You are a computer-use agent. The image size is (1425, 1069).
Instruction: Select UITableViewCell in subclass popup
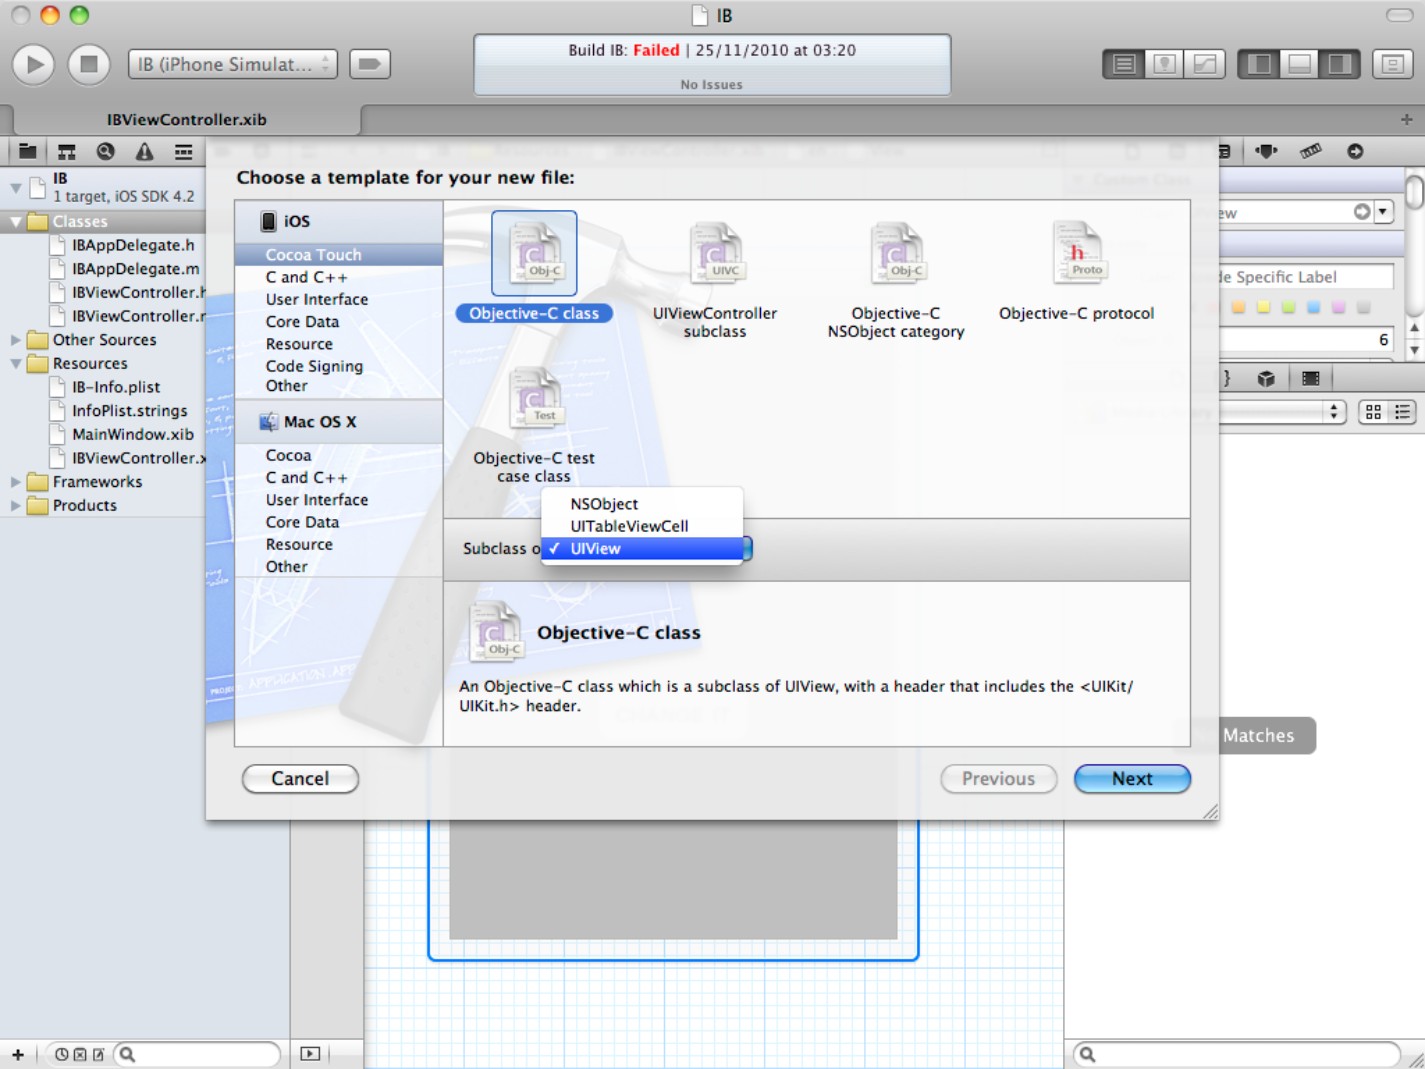point(642,526)
